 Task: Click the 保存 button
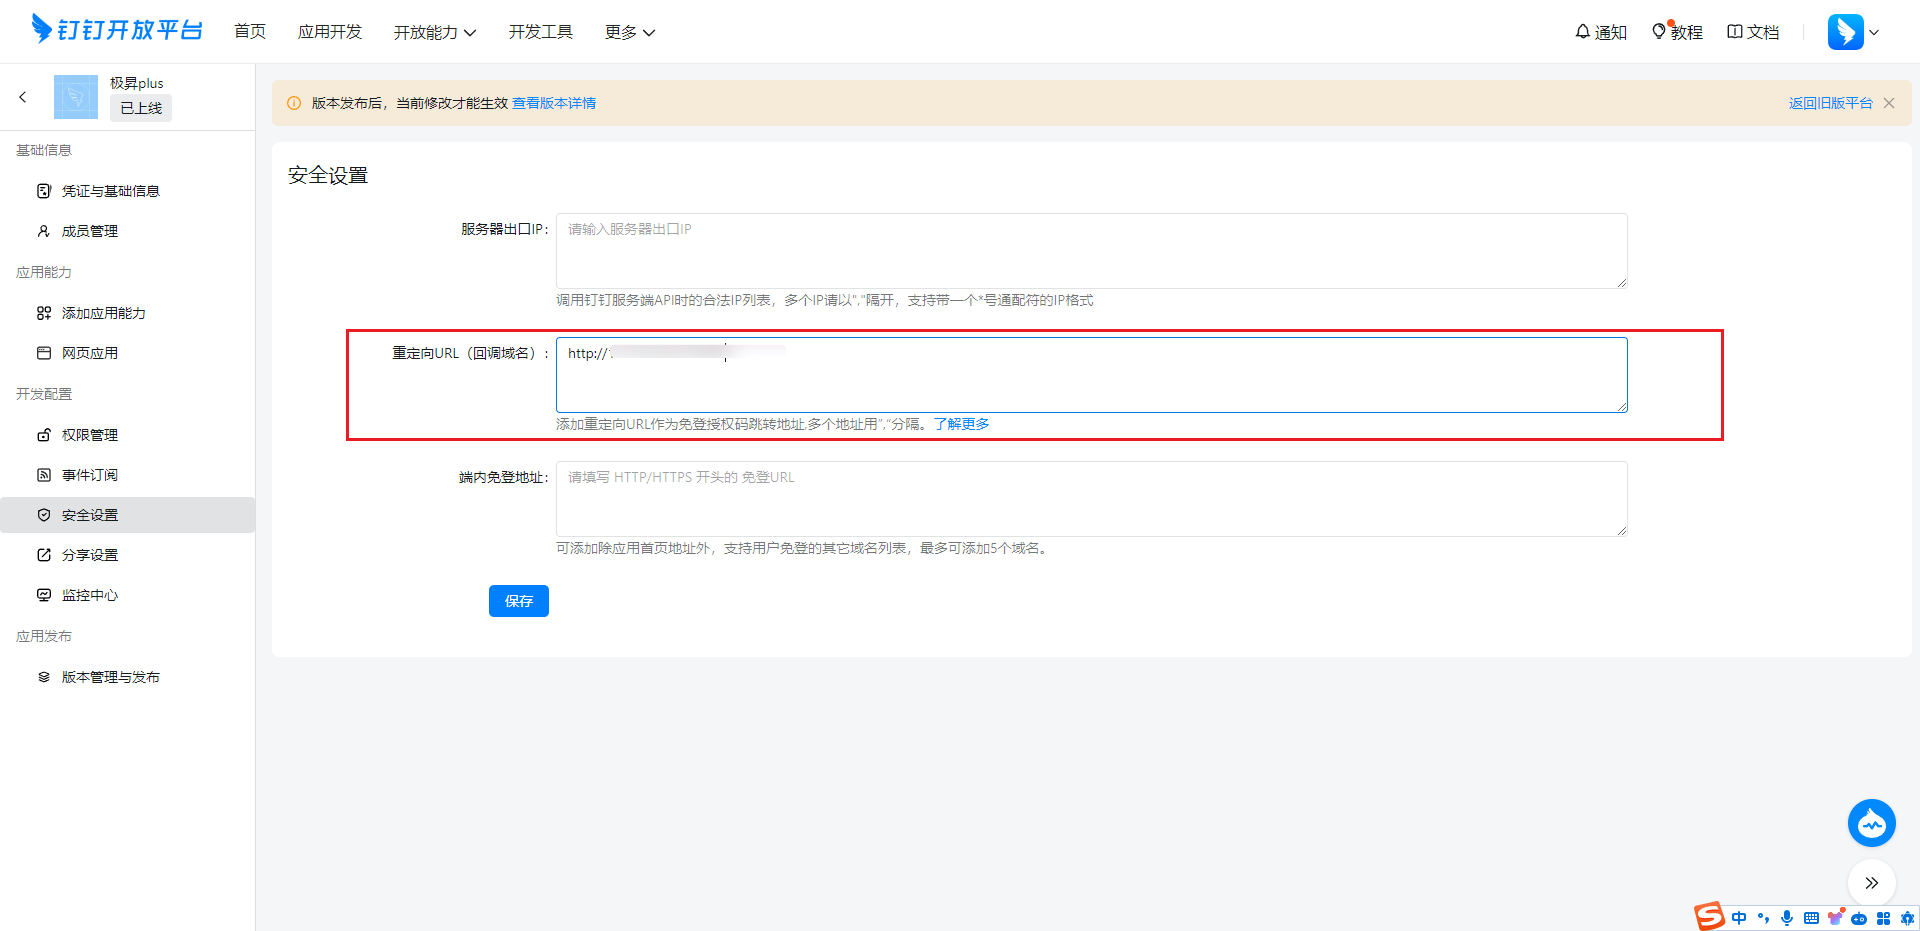coord(519,601)
